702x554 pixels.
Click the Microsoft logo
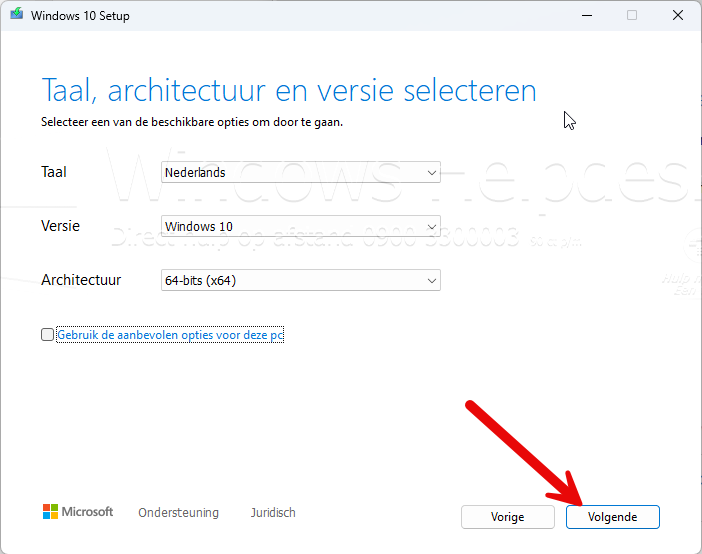click(x=78, y=511)
